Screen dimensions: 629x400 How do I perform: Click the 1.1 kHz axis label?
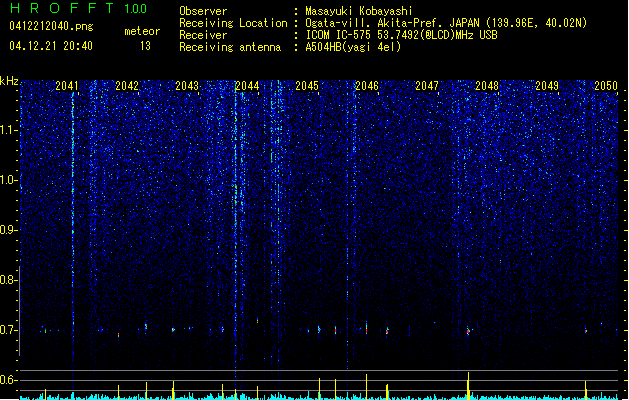click(x=8, y=130)
